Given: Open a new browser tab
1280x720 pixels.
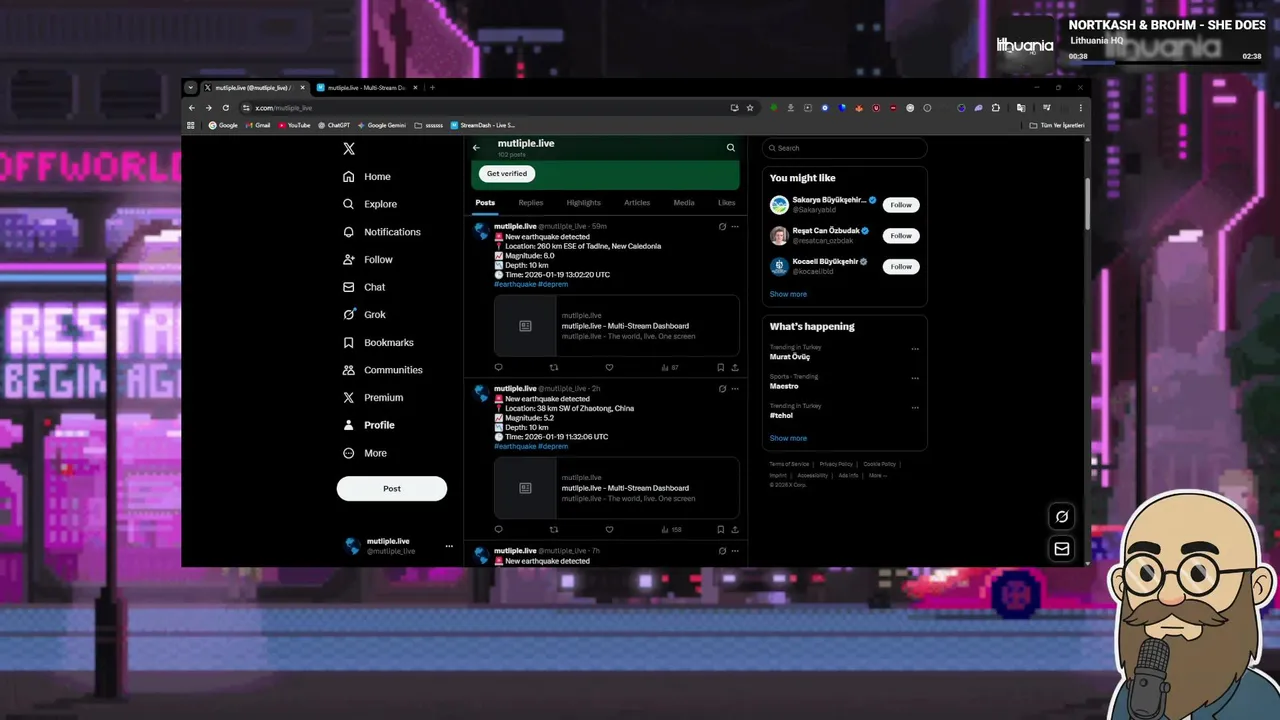Looking at the screenshot, I should [432, 88].
